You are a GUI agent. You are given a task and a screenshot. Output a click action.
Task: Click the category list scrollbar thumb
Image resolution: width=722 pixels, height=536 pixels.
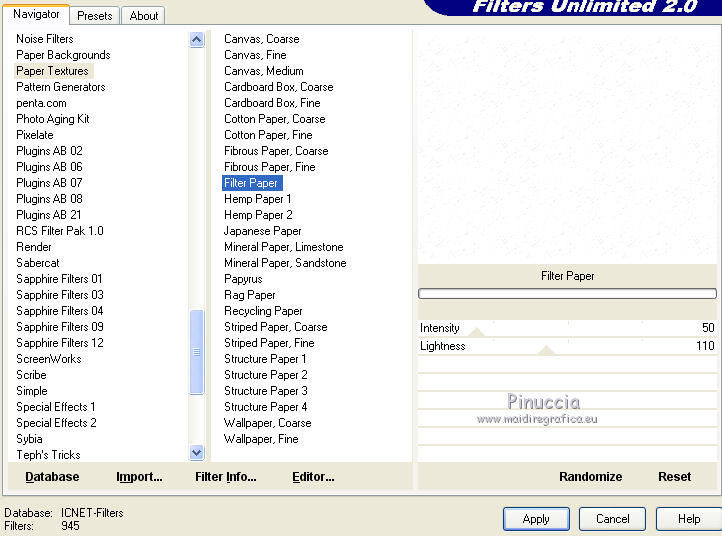coord(197,352)
